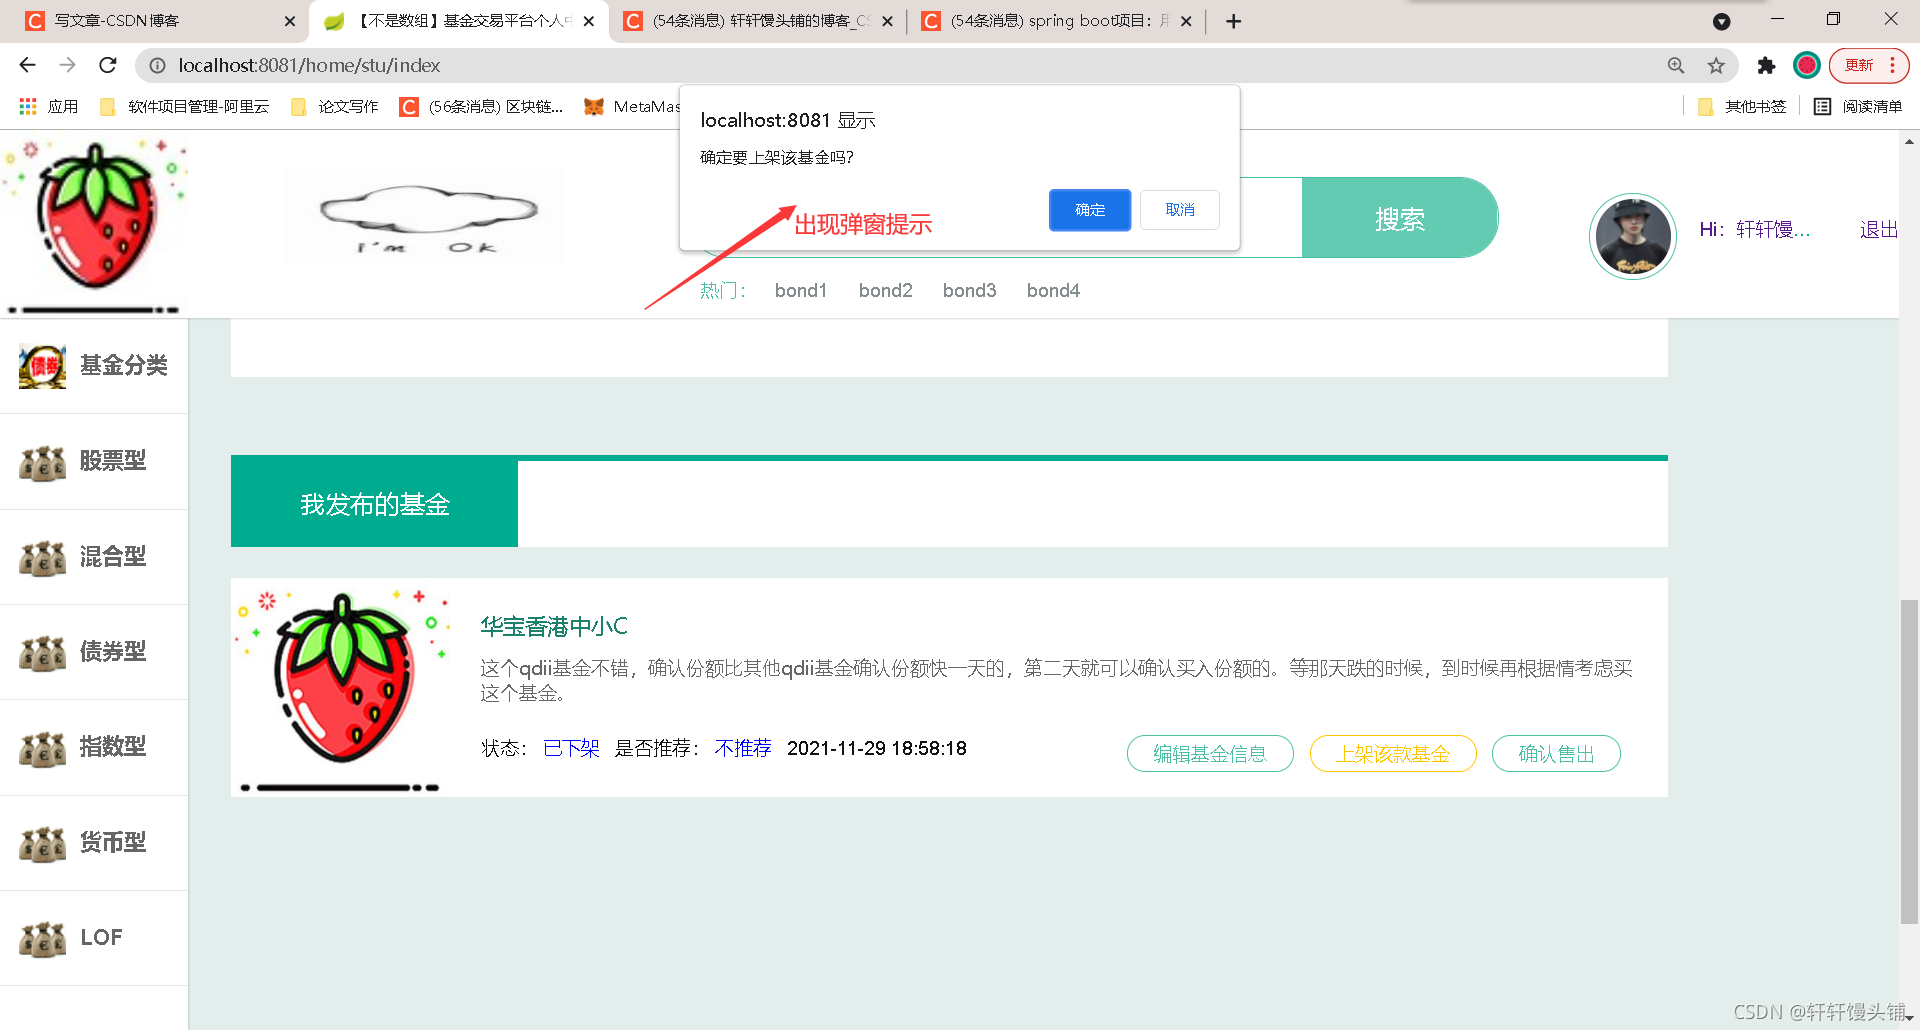Image resolution: width=1920 pixels, height=1030 pixels.
Task: Open 软件项目管理-阿里云 bookmark folder
Action: pyautogui.click(x=185, y=106)
